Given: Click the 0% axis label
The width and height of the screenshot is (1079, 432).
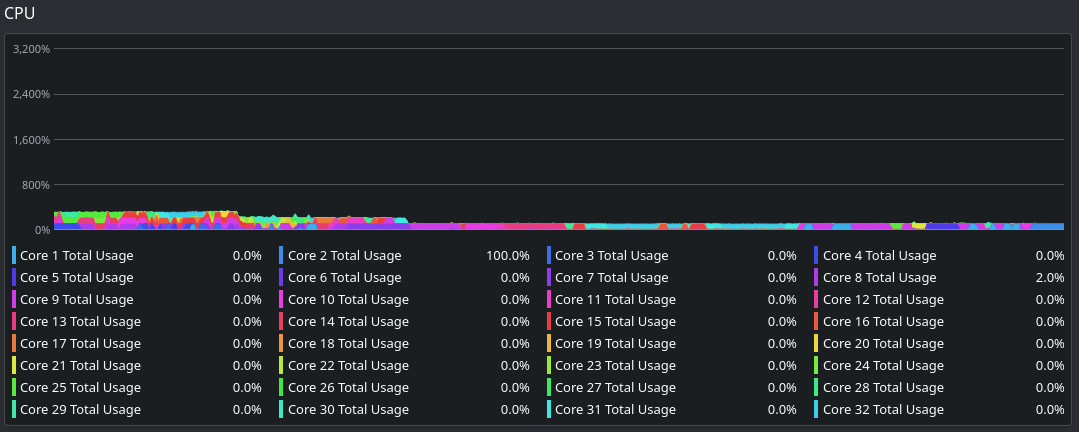Looking at the screenshot, I should point(43,230).
